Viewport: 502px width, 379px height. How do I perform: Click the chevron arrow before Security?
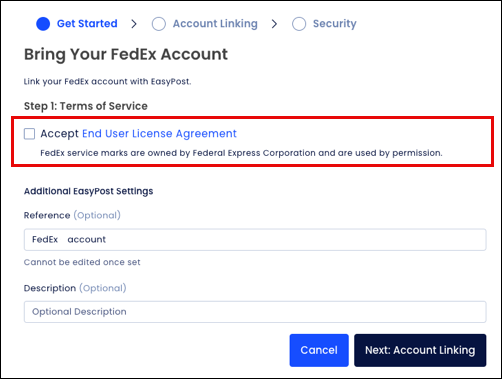pos(274,24)
